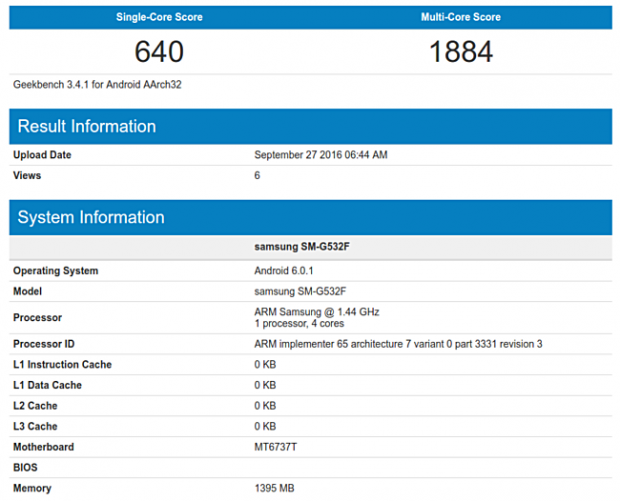620x501 pixels.
Task: Click the Operating System label
Action: coord(55,271)
